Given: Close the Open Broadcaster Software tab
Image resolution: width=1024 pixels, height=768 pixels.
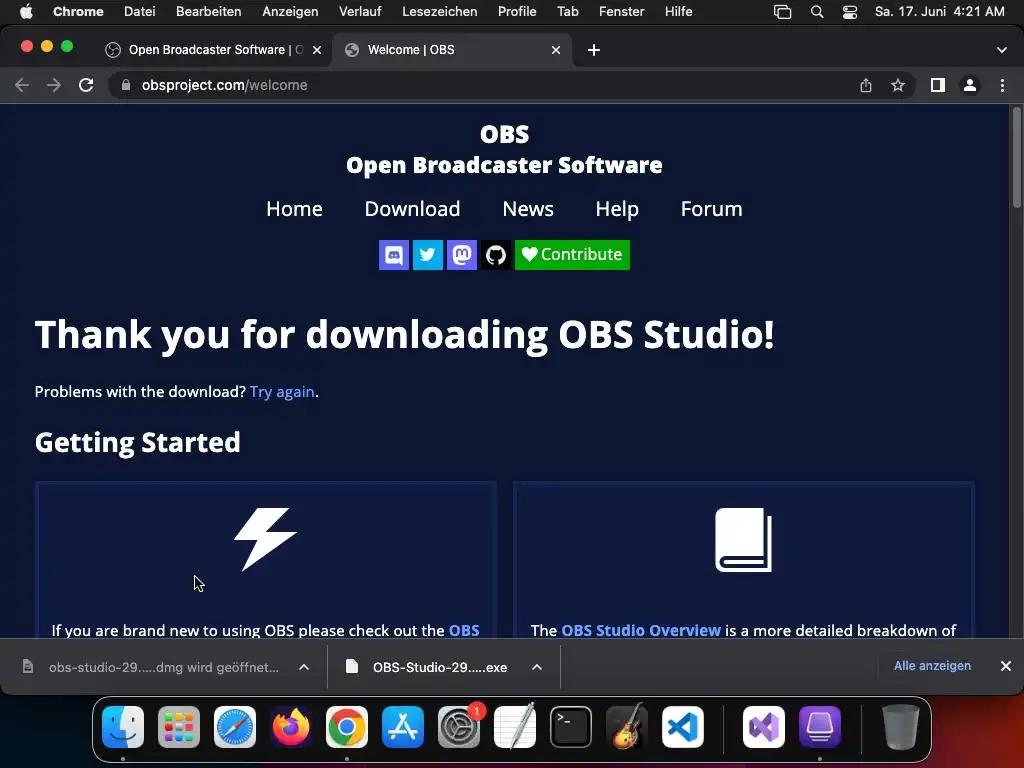Looking at the screenshot, I should (x=317, y=50).
